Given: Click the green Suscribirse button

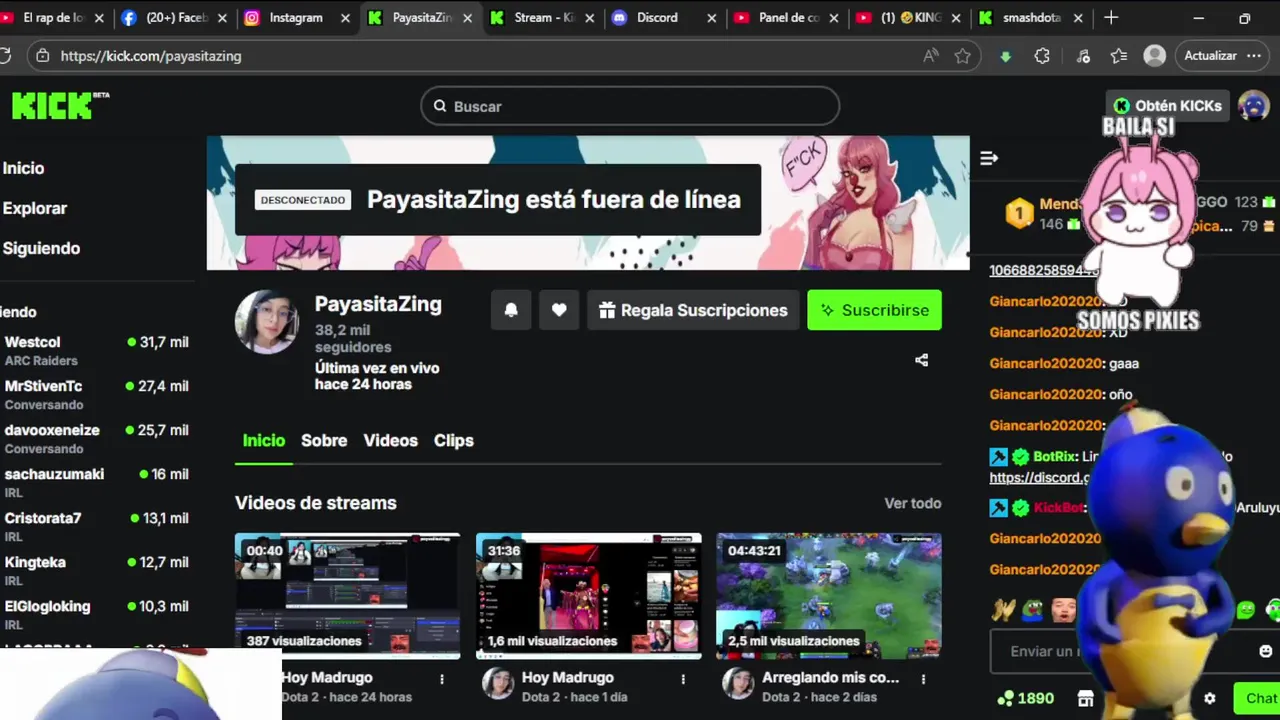Looking at the screenshot, I should [x=874, y=310].
